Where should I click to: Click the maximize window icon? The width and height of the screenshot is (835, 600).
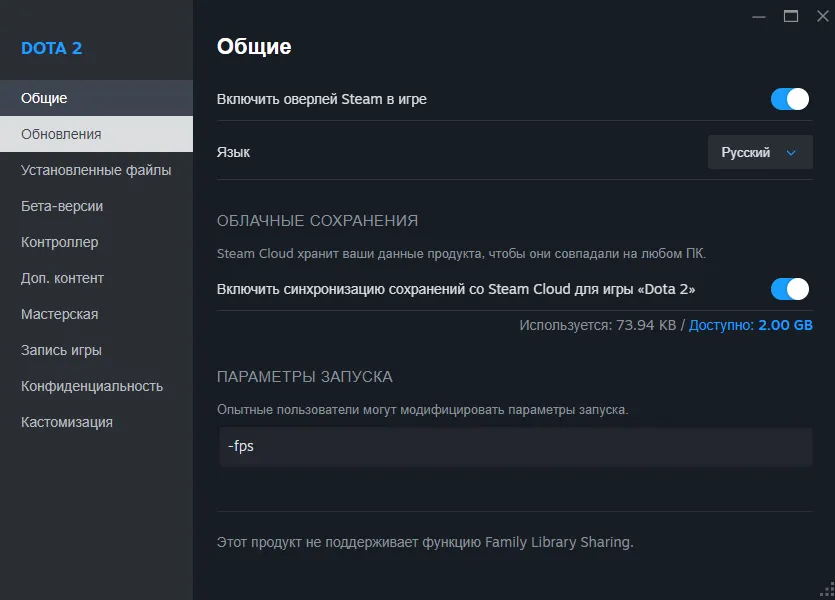coord(793,16)
